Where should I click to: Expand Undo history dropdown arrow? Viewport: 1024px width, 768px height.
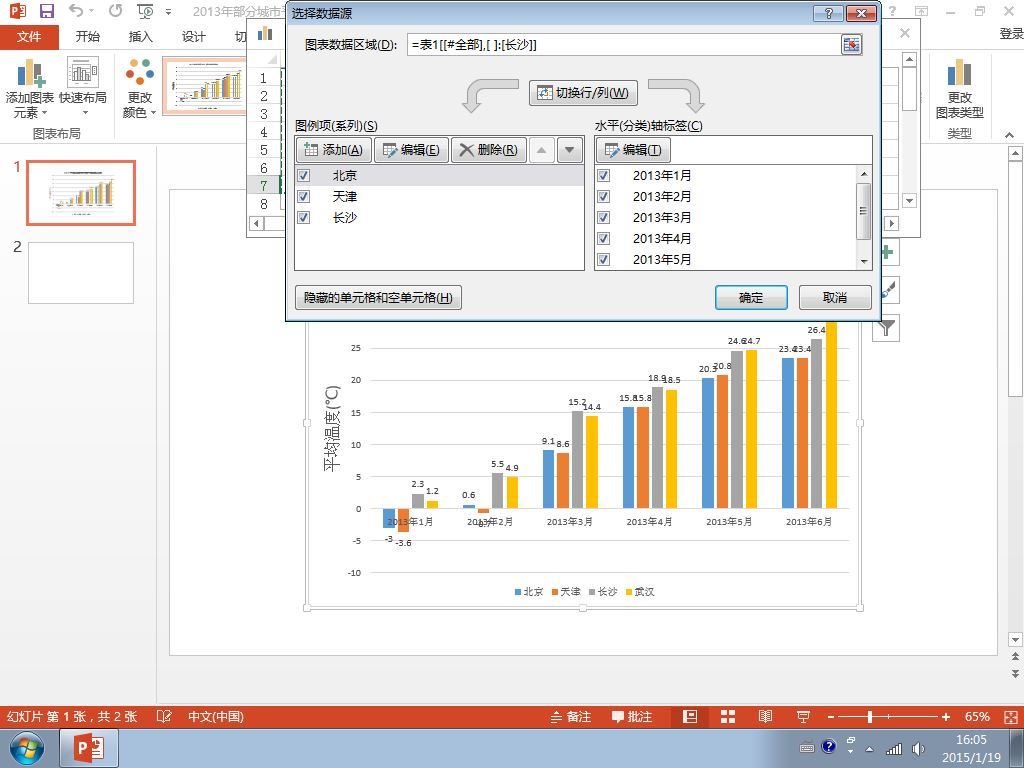click(91, 11)
